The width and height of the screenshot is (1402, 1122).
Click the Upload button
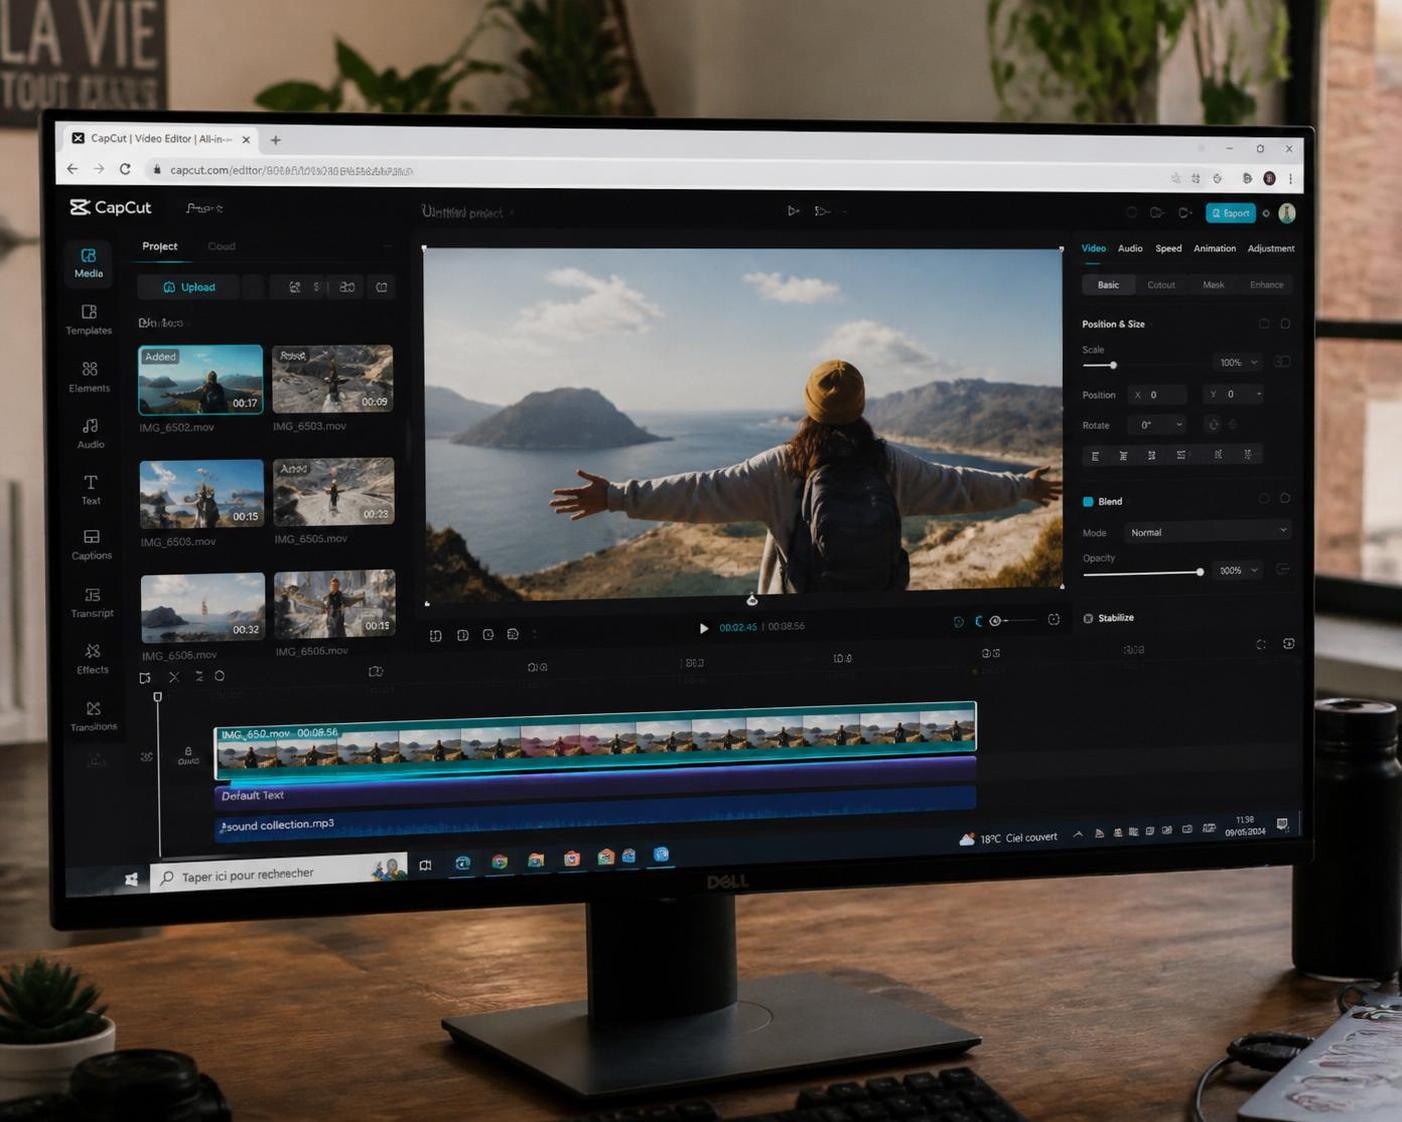(189, 287)
